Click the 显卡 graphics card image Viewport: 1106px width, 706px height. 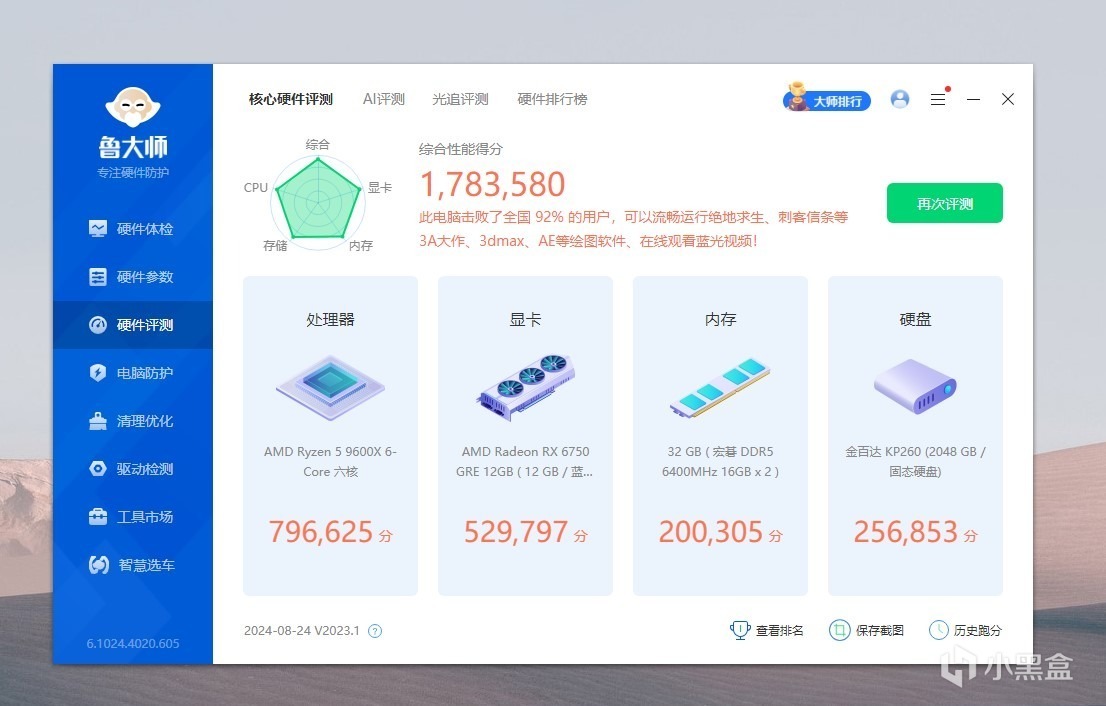click(525, 387)
